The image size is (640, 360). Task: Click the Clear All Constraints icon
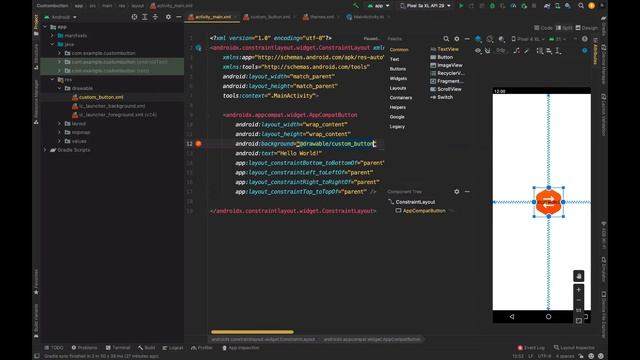(x=517, y=51)
